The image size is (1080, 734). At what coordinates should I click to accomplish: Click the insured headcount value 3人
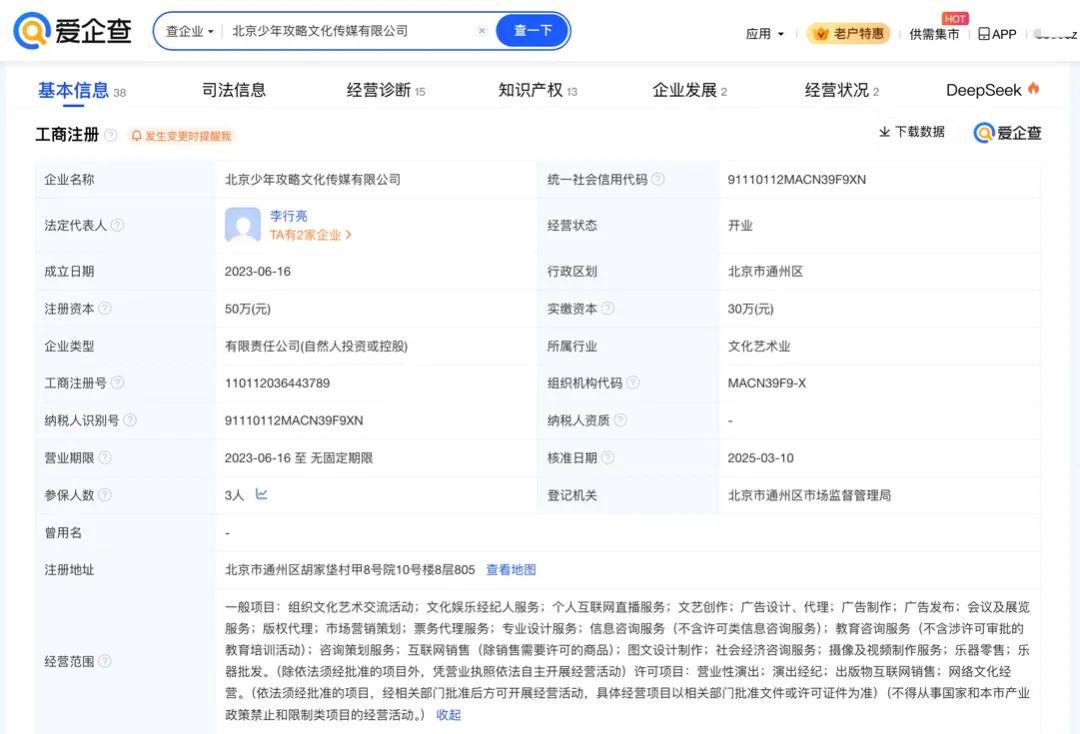click(234, 495)
